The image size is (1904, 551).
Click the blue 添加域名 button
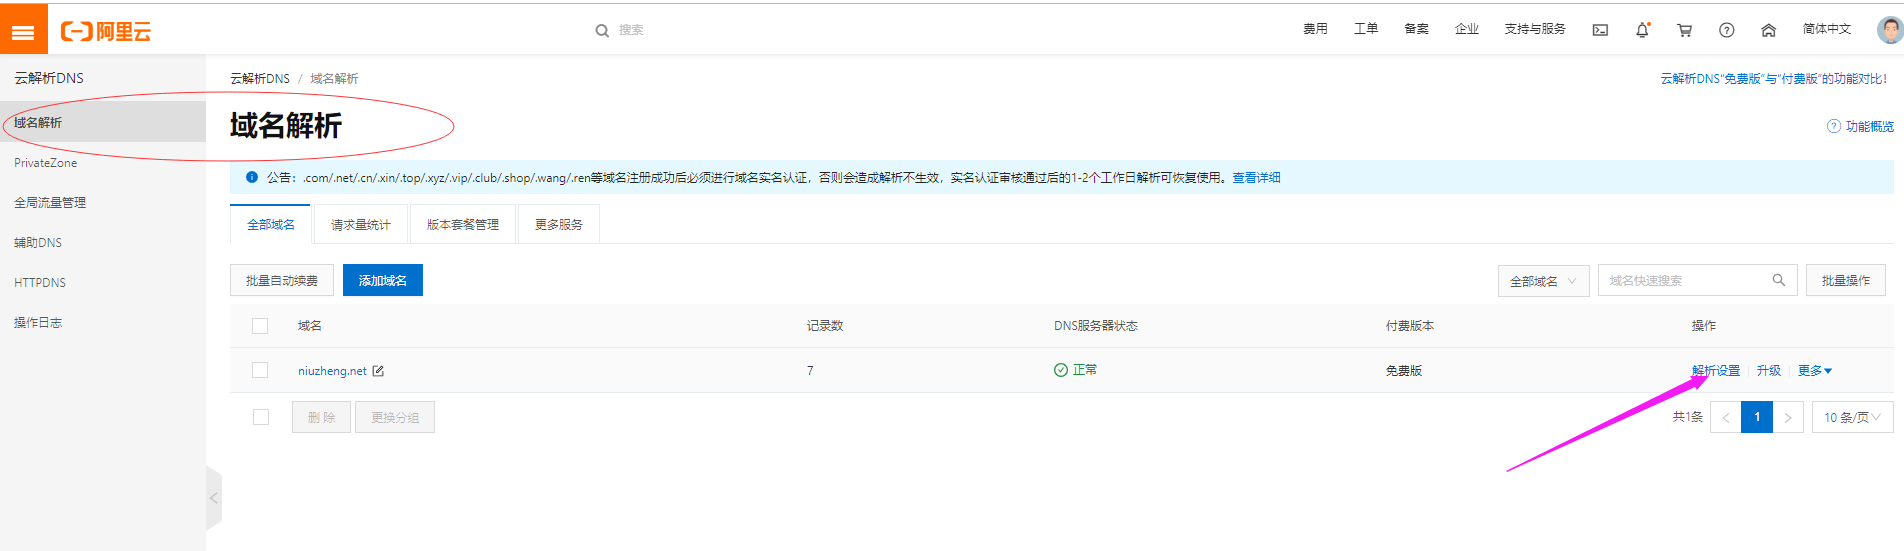pyautogui.click(x=383, y=280)
